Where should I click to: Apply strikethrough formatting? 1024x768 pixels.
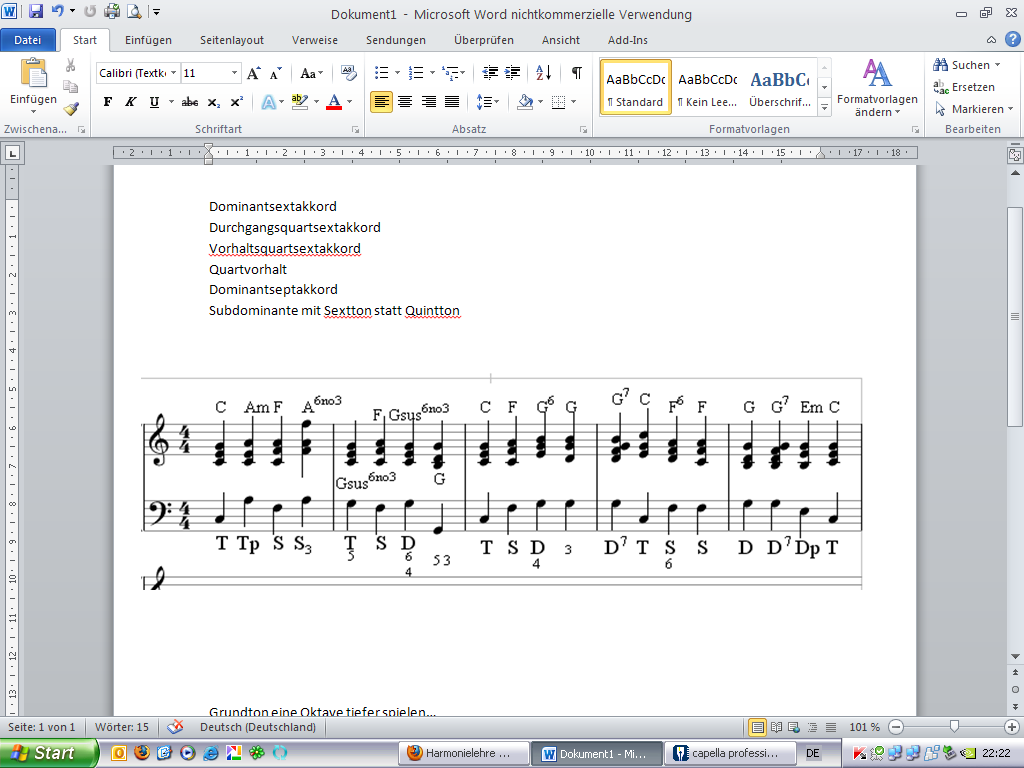189,102
